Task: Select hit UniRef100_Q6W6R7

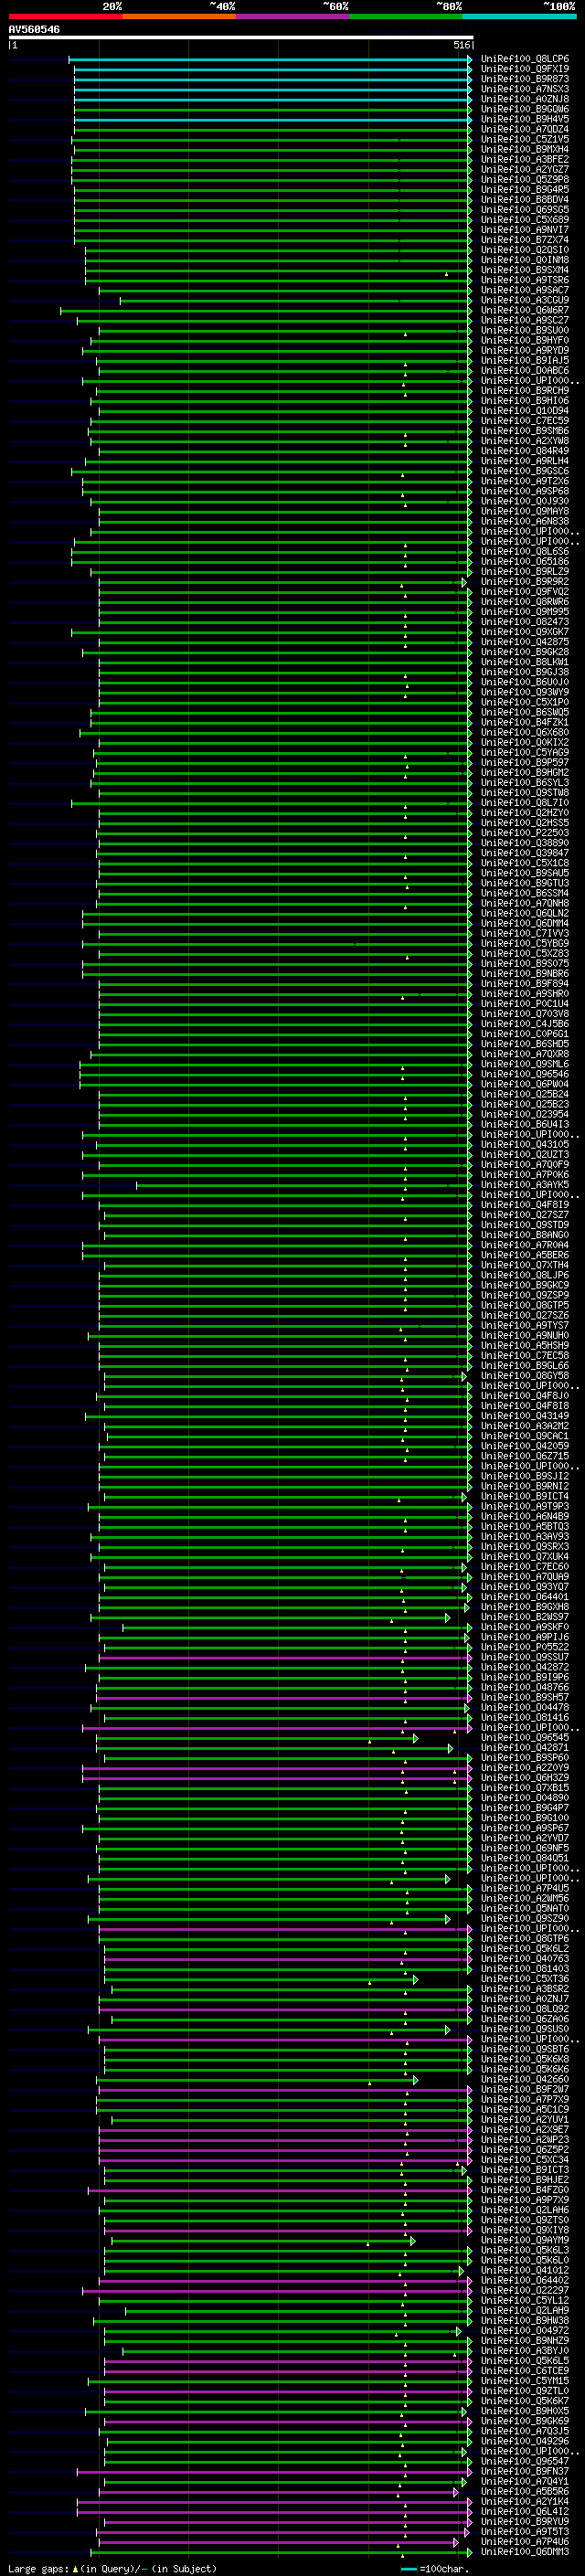Action: click(x=524, y=310)
